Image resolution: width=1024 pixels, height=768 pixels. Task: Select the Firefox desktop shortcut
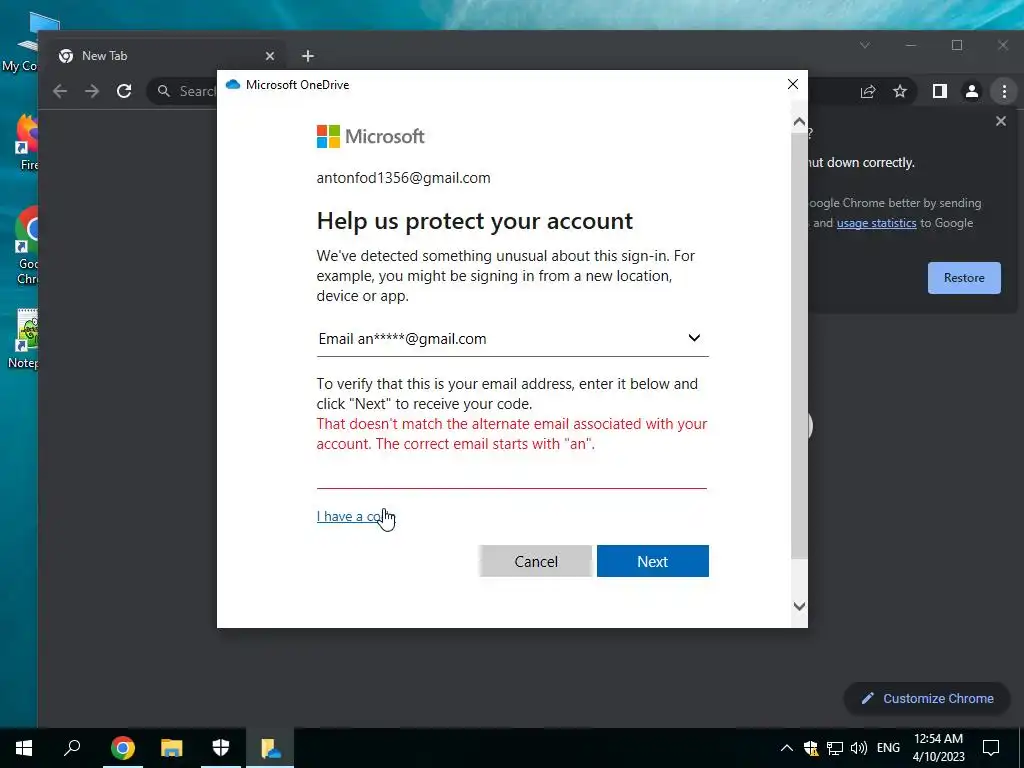(27, 142)
